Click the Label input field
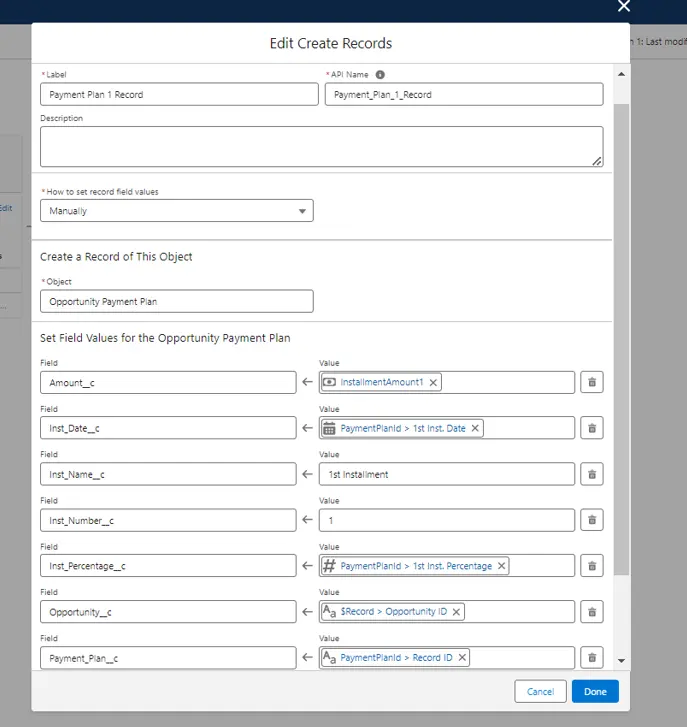Viewport: 687px width, 727px height. [179, 94]
